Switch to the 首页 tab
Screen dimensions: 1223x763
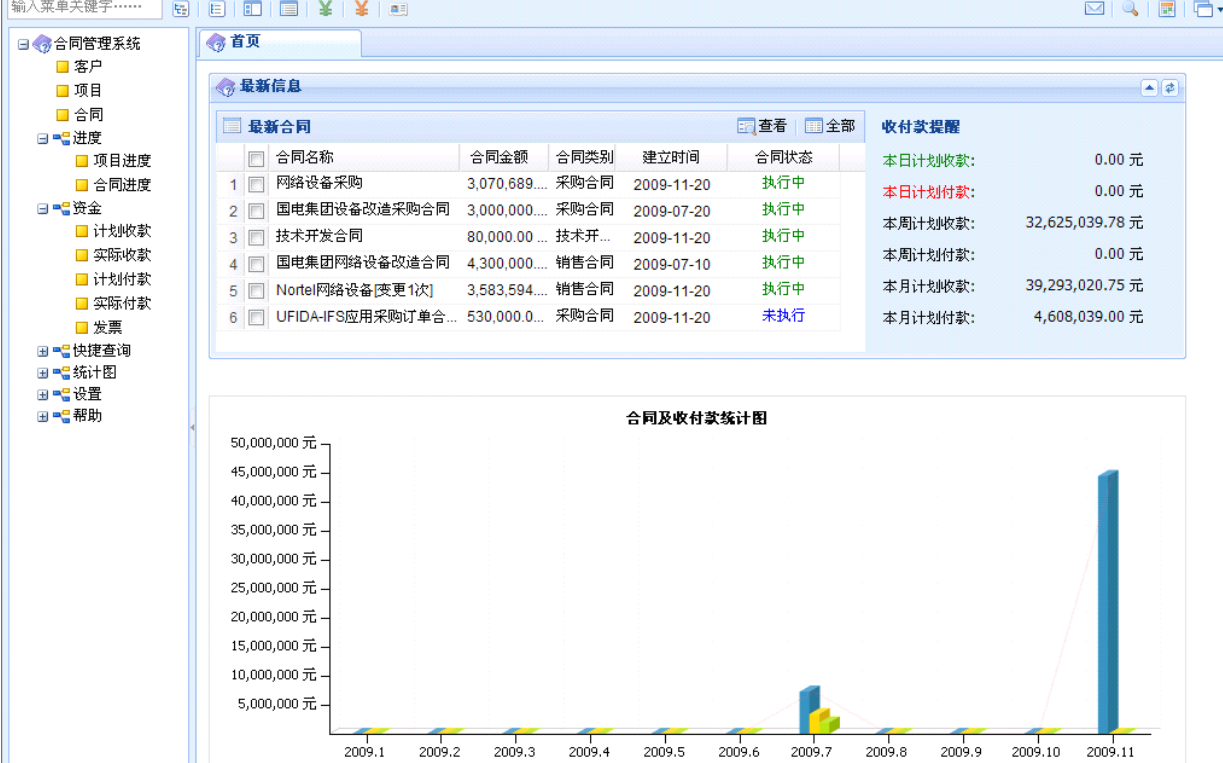pos(280,42)
